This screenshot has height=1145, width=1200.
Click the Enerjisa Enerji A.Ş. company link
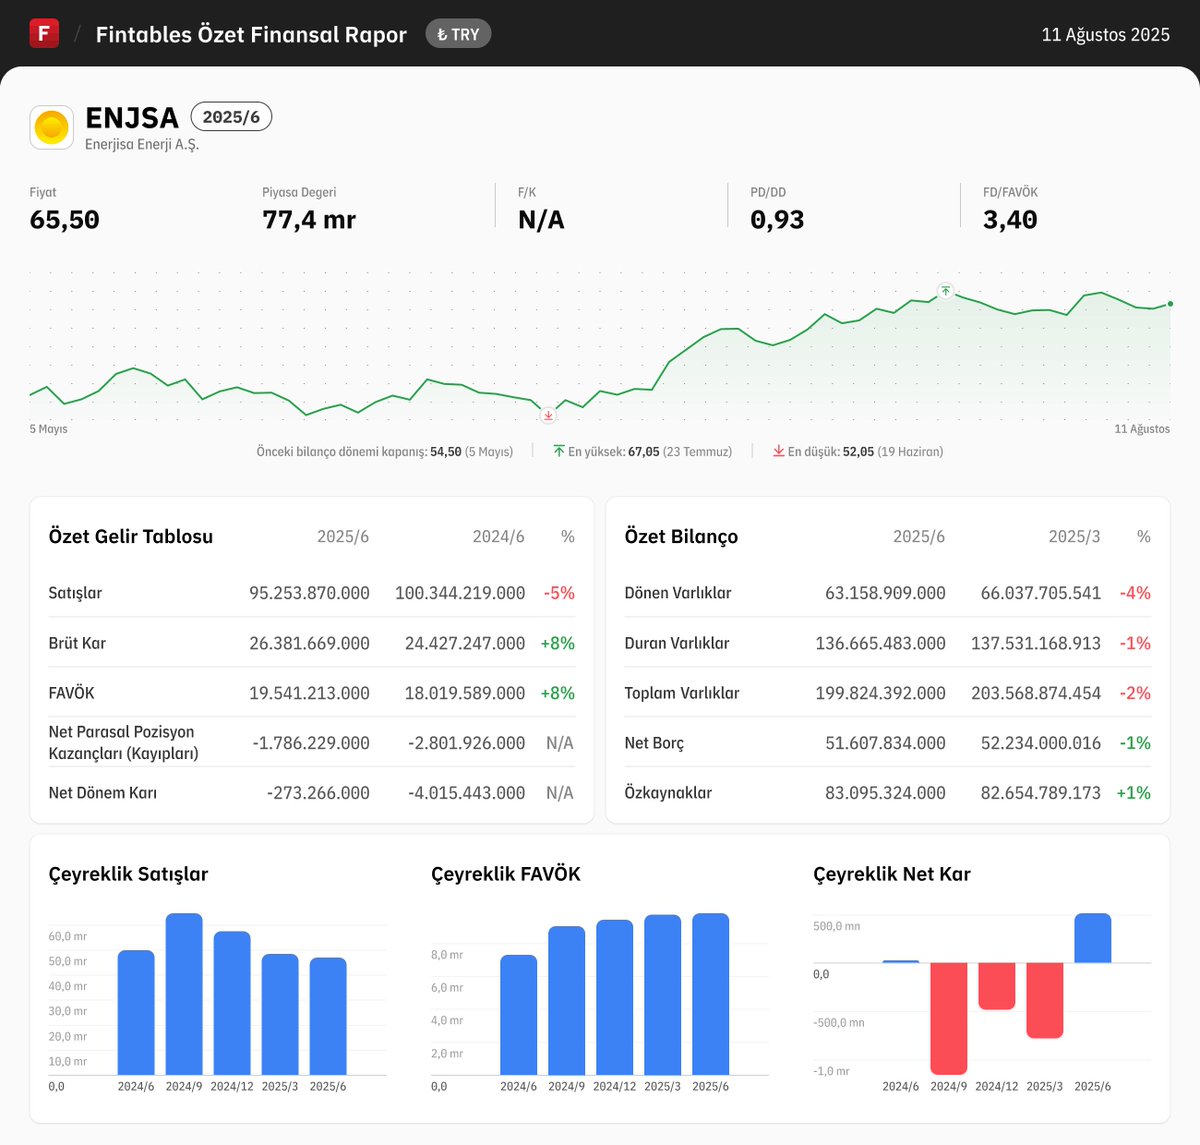click(142, 143)
